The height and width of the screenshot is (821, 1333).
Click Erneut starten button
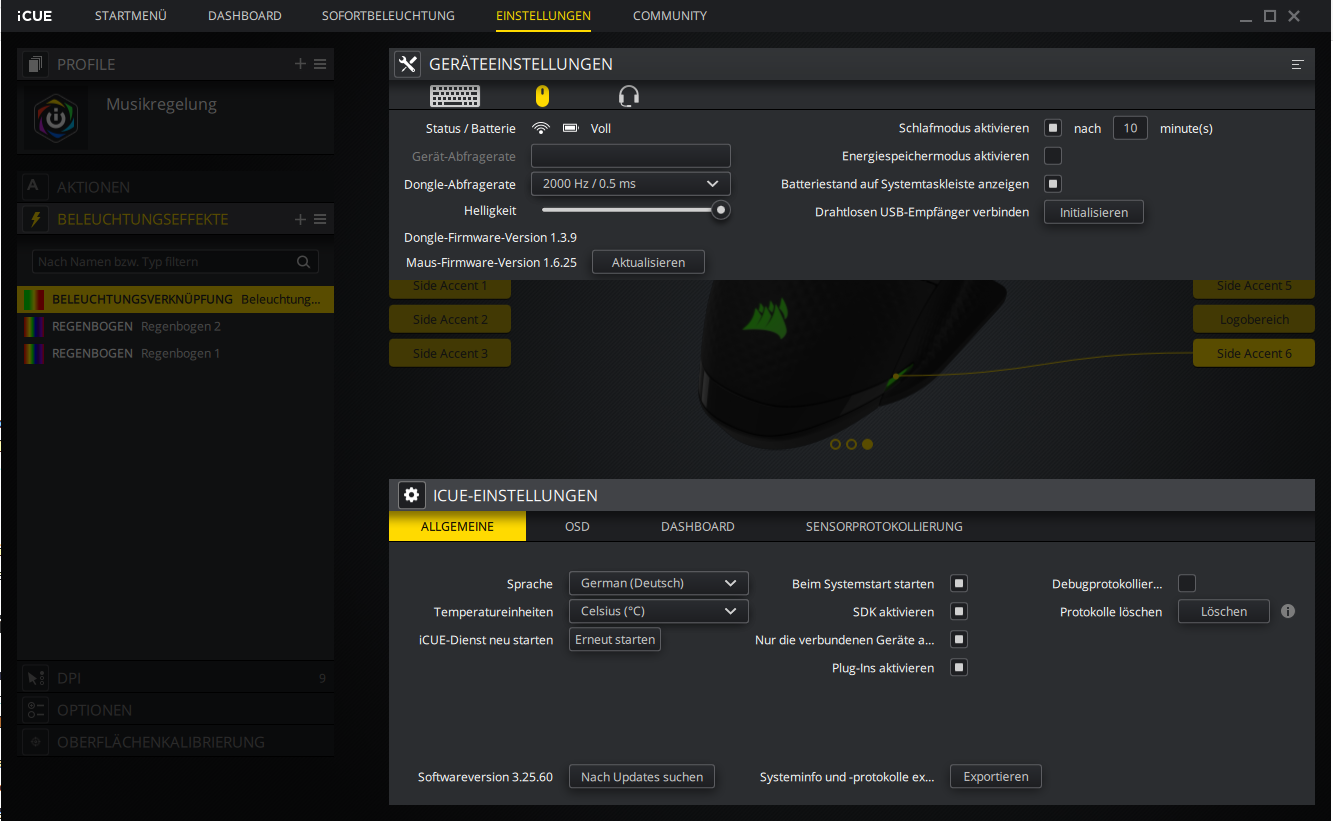point(615,639)
